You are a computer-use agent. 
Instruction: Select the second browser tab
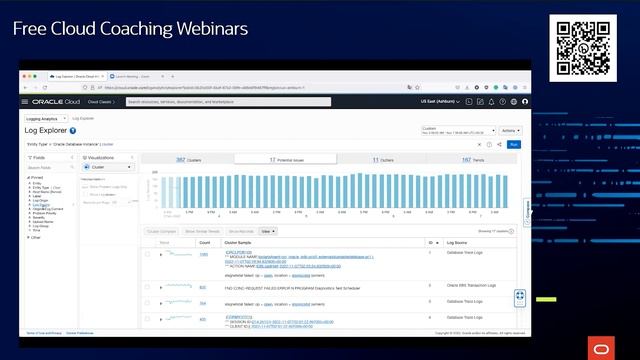point(137,76)
